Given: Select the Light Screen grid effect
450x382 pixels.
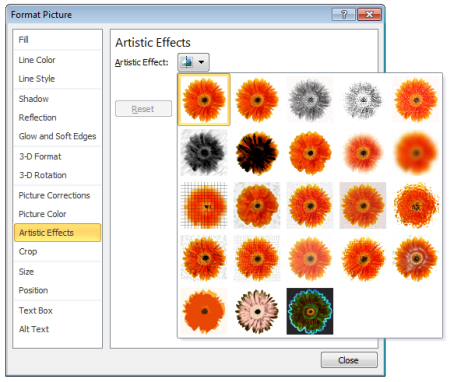Looking at the screenshot, I should point(204,205).
